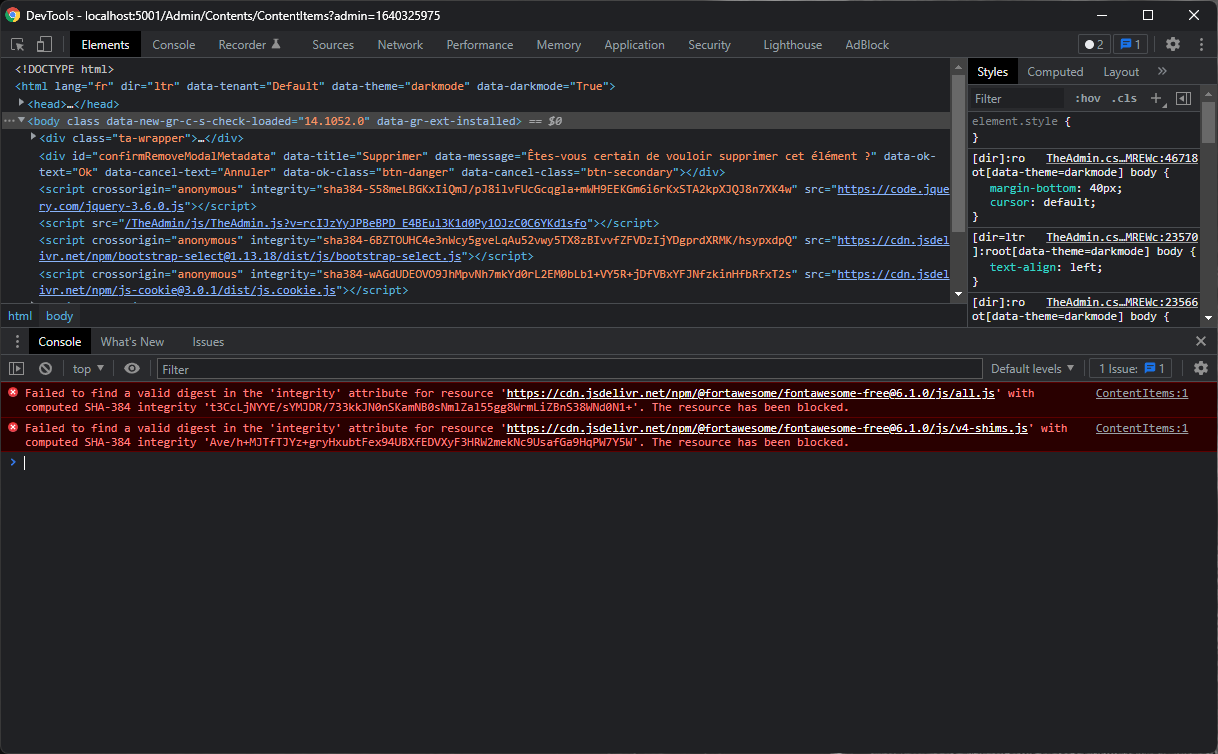The image size is (1218, 754).
Task: Create a live expression using the eye icon
Action: click(131, 368)
